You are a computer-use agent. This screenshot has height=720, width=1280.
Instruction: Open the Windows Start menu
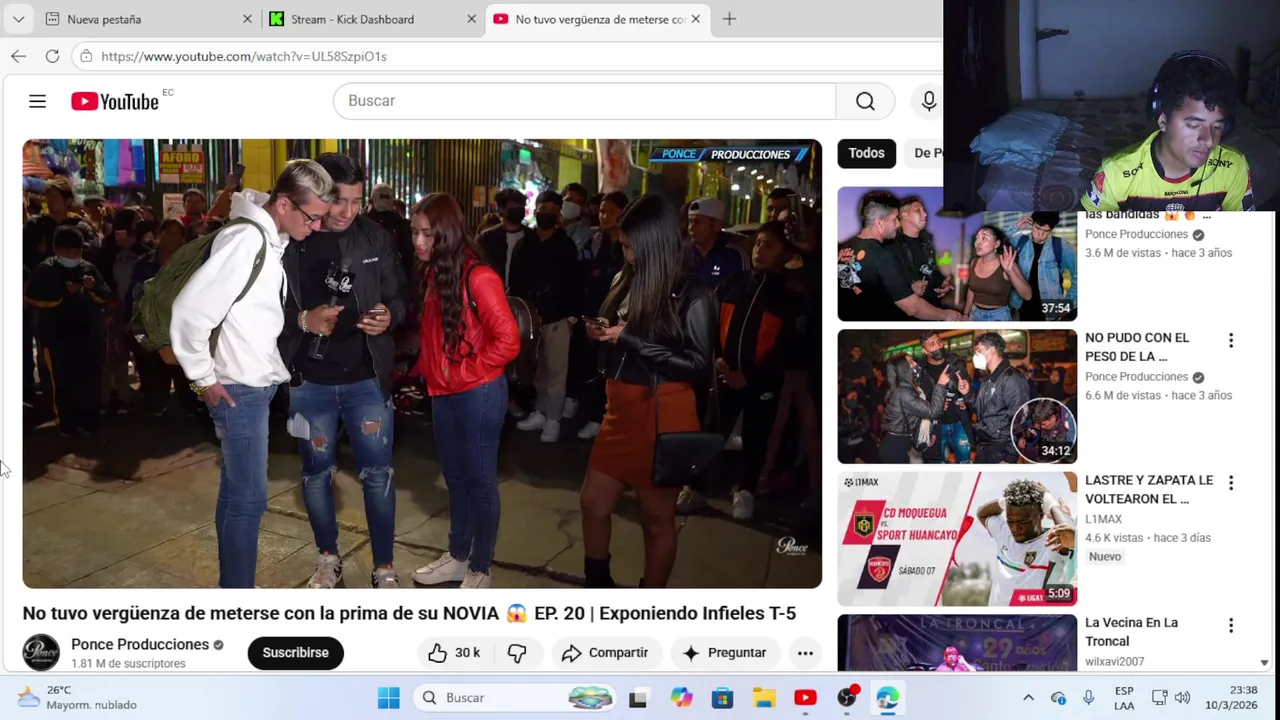click(389, 698)
